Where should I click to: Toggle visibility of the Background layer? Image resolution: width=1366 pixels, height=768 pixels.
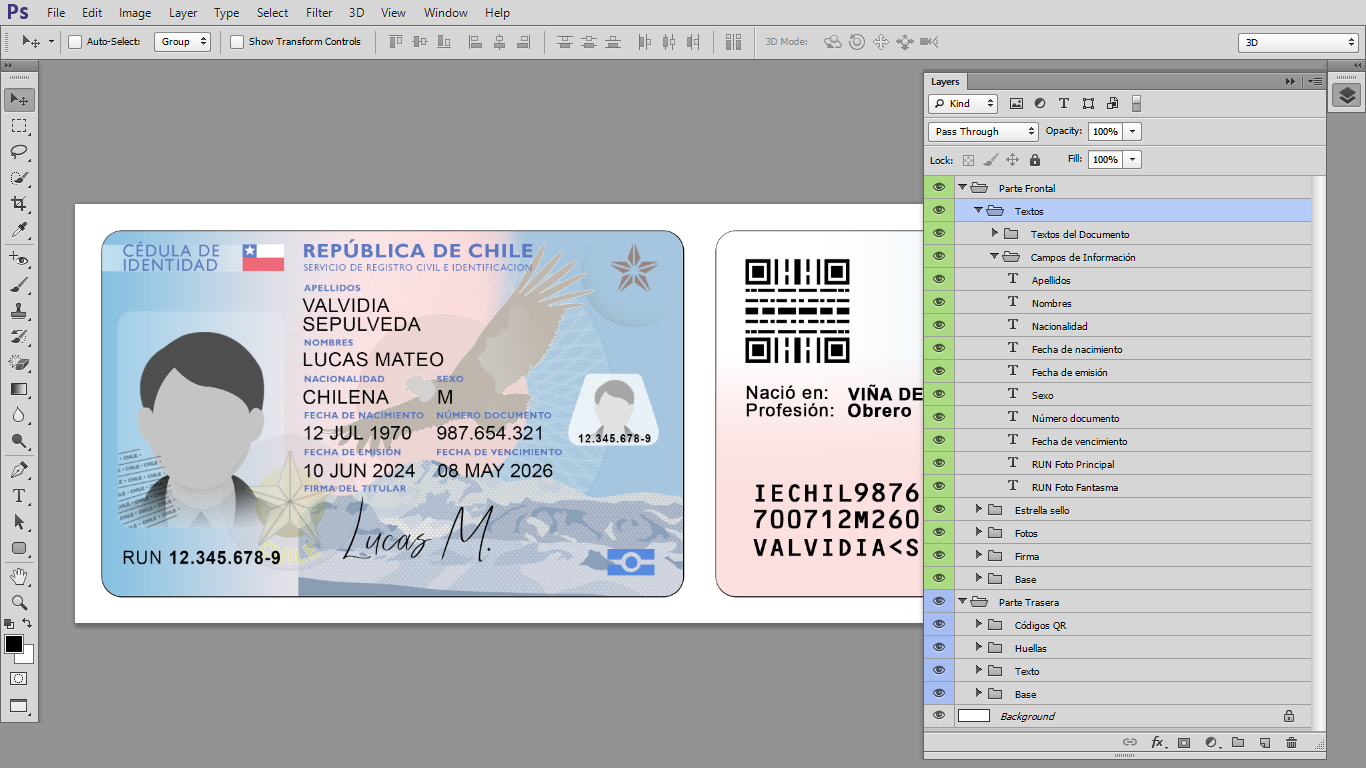tap(939, 715)
